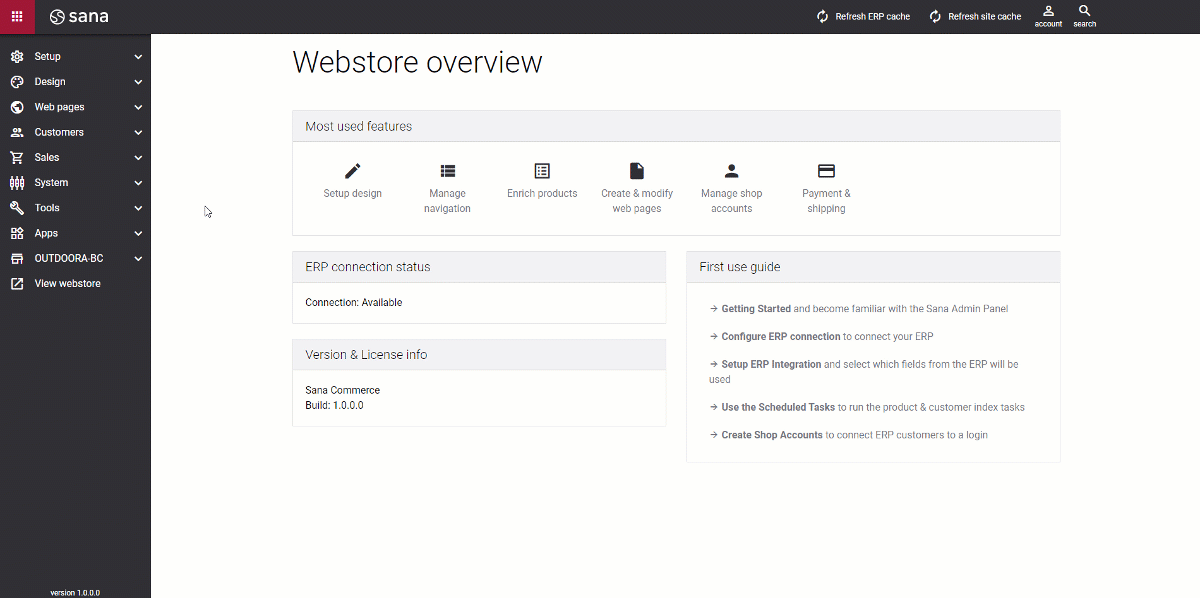The height and width of the screenshot is (598, 1200).
Task: Click the 'Webstore overview' heading
Action: [417, 62]
